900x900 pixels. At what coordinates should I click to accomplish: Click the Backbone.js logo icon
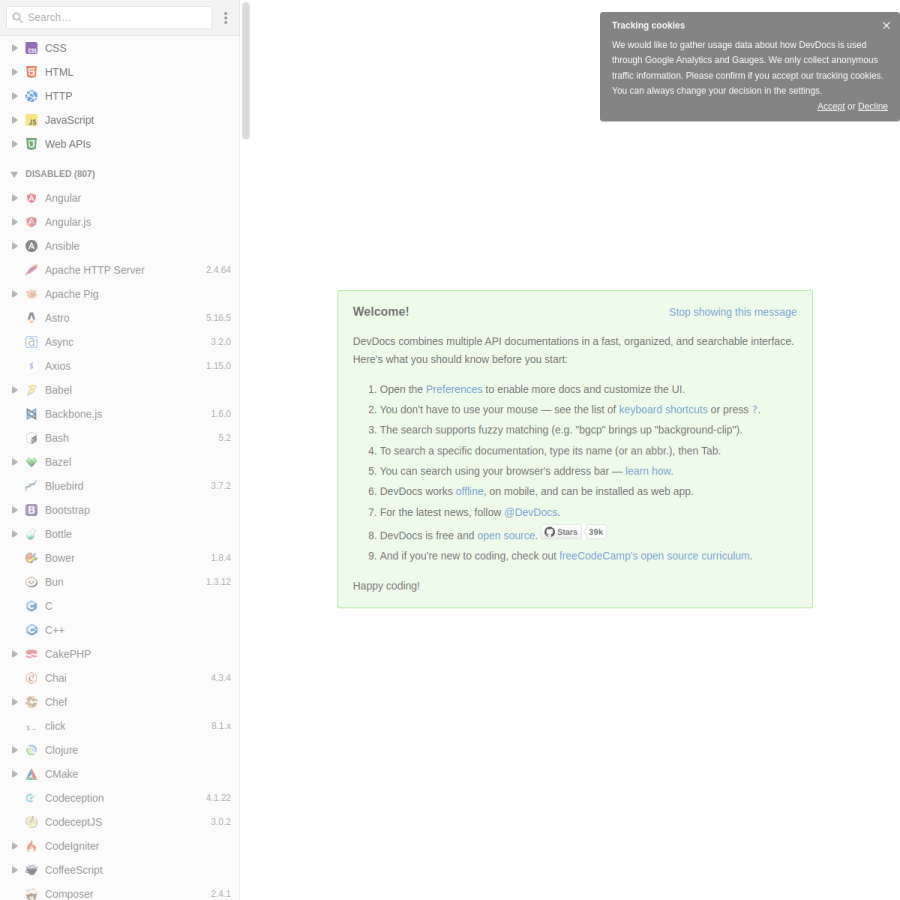click(x=32, y=414)
